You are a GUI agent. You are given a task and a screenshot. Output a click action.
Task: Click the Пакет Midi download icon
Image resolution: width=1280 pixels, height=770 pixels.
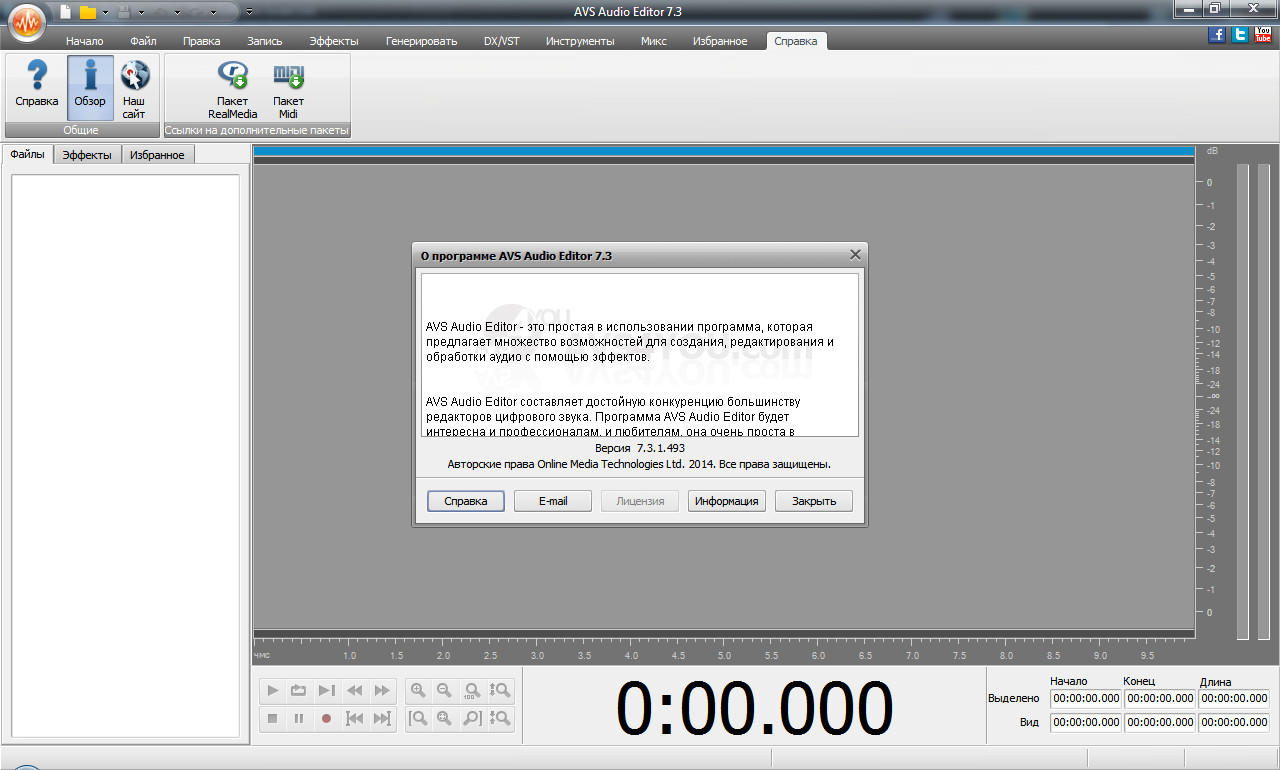pos(288,88)
